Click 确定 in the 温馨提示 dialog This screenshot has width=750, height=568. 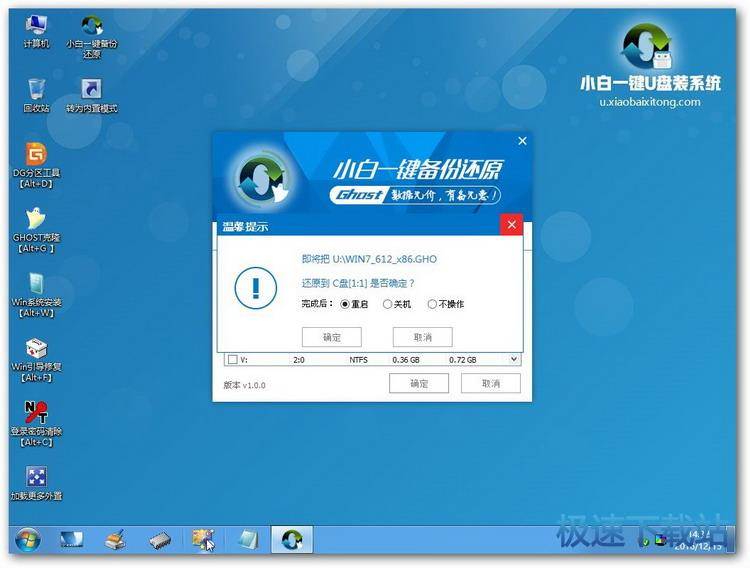pos(331,337)
